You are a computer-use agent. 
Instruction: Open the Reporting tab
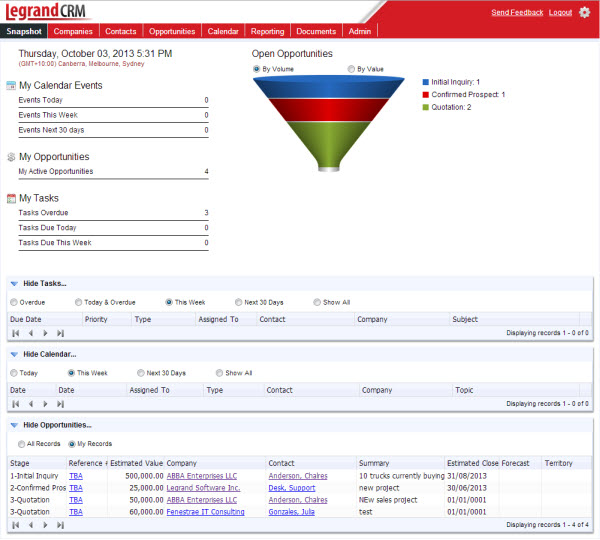(x=267, y=31)
